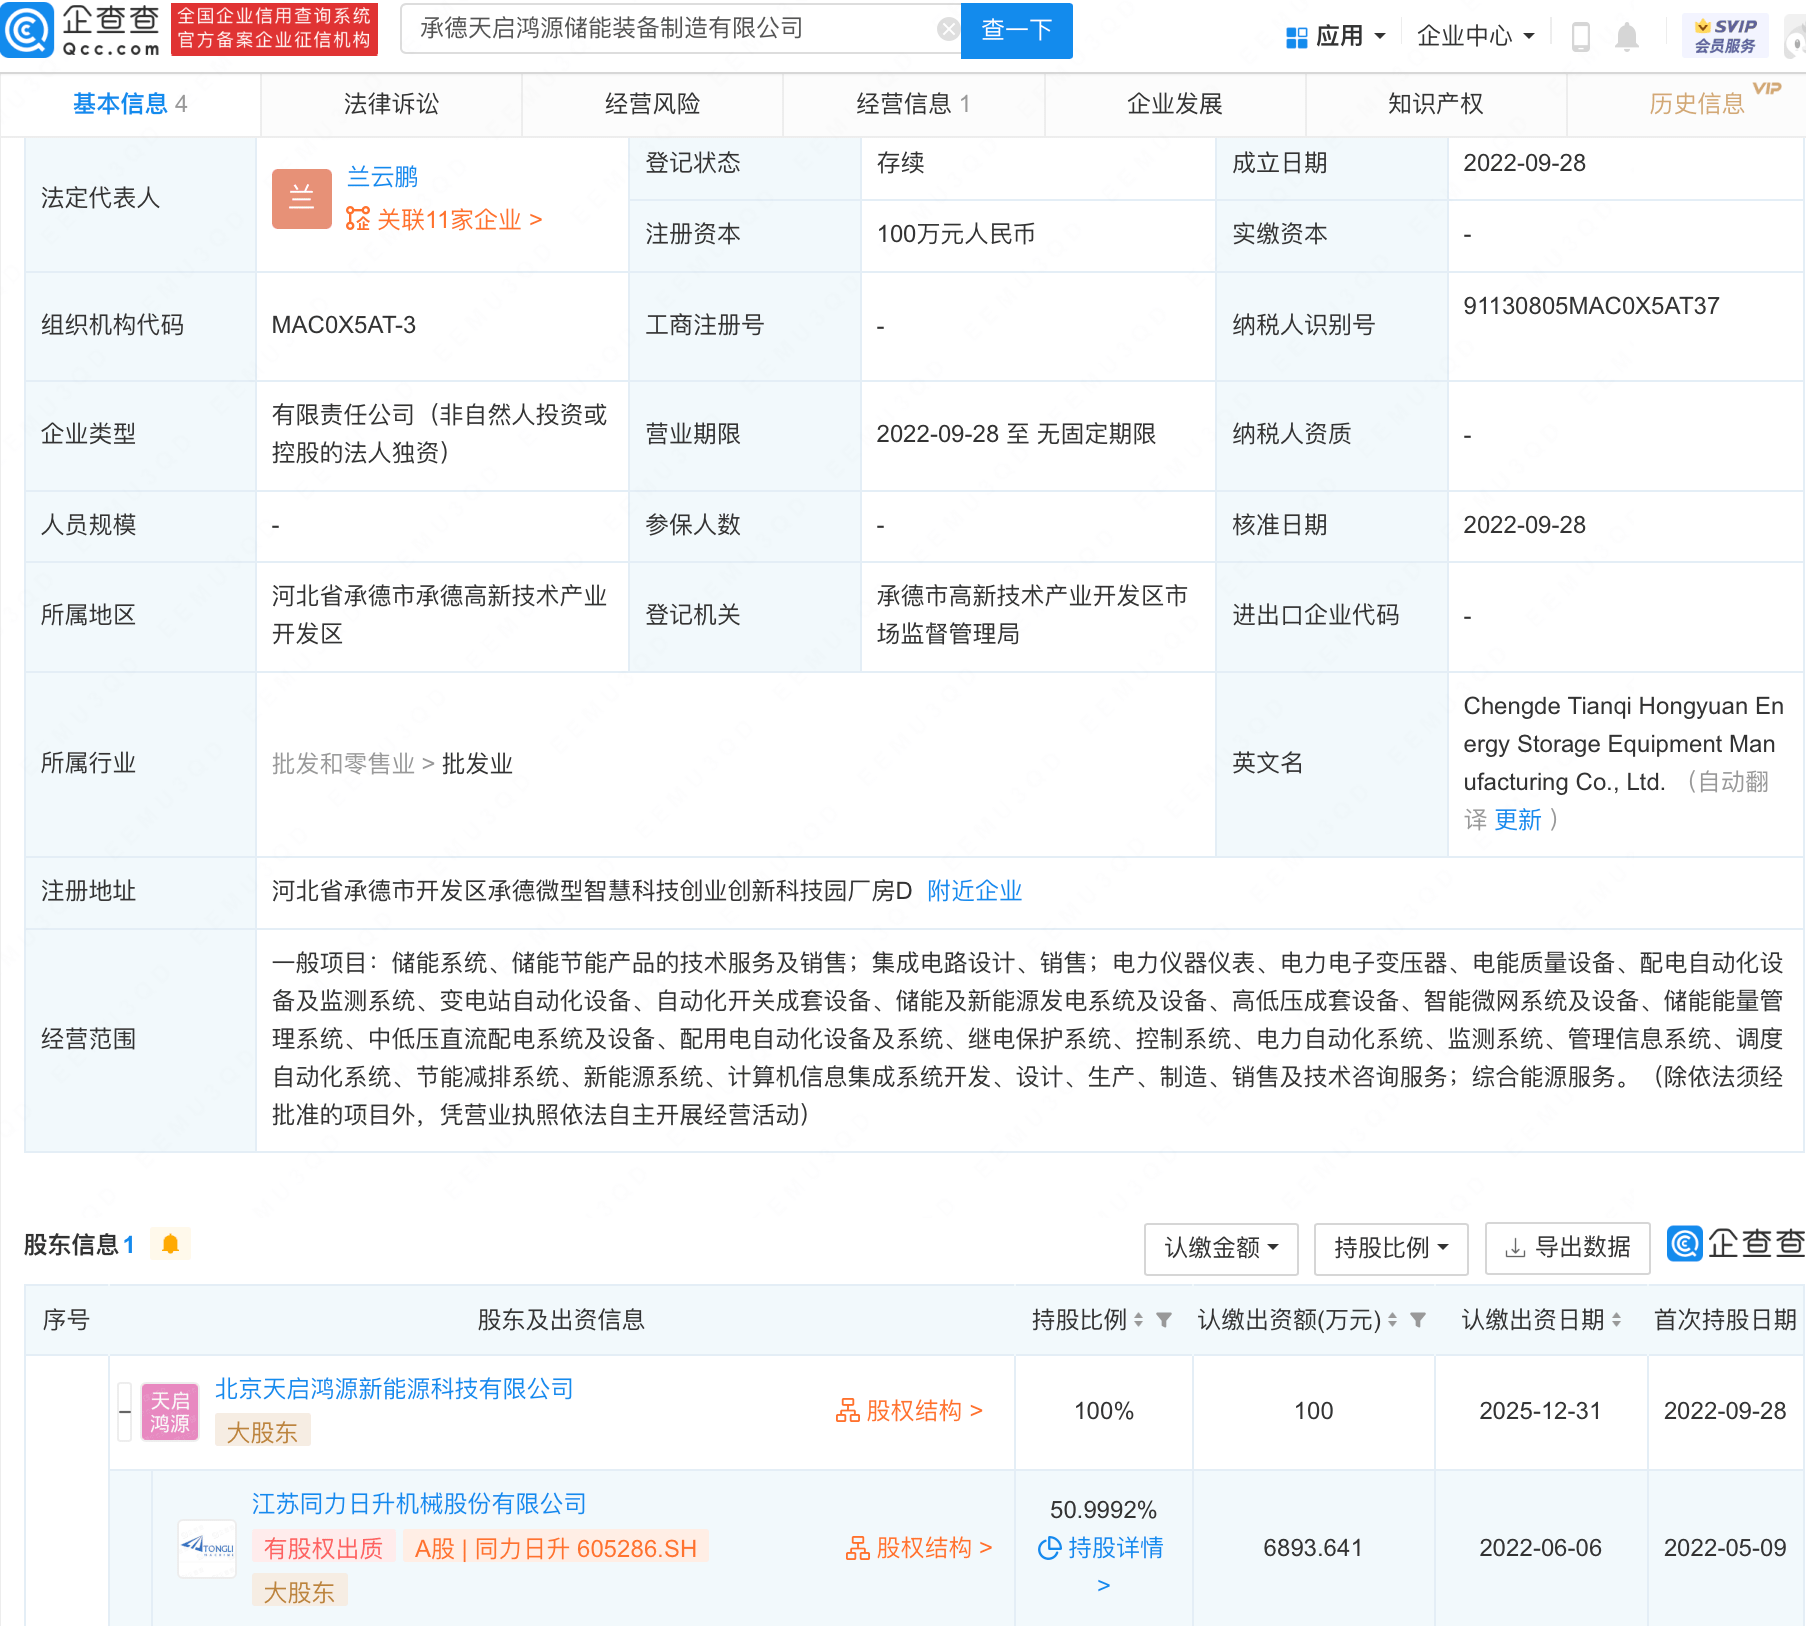Switch to 知识产权 tab
The image size is (1806, 1626).
pos(1436,104)
